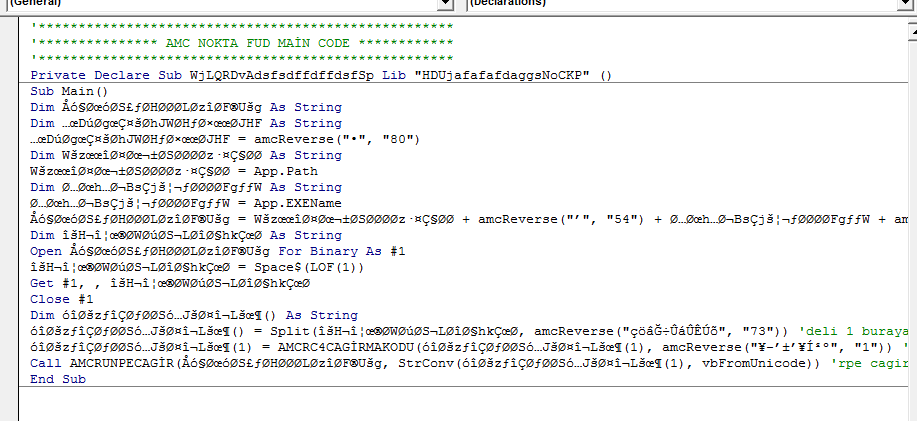Click the 'vbFromUnicode' constant
This screenshot has width=917, height=421.
(x=753, y=363)
